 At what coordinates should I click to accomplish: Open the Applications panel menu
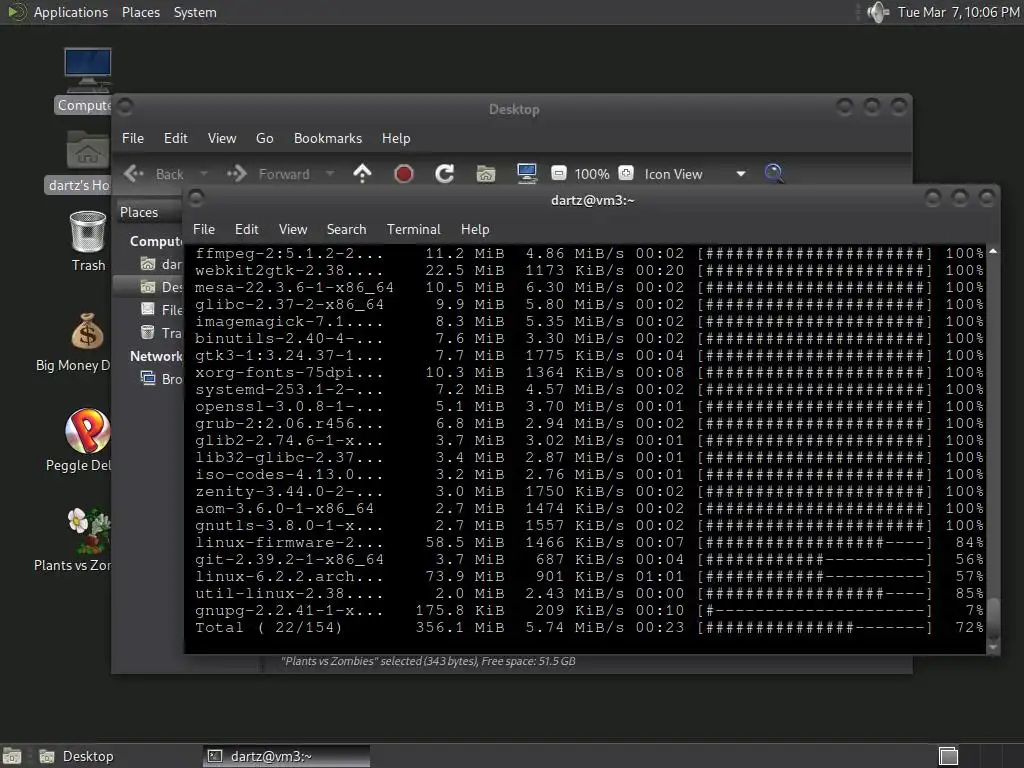click(x=71, y=12)
